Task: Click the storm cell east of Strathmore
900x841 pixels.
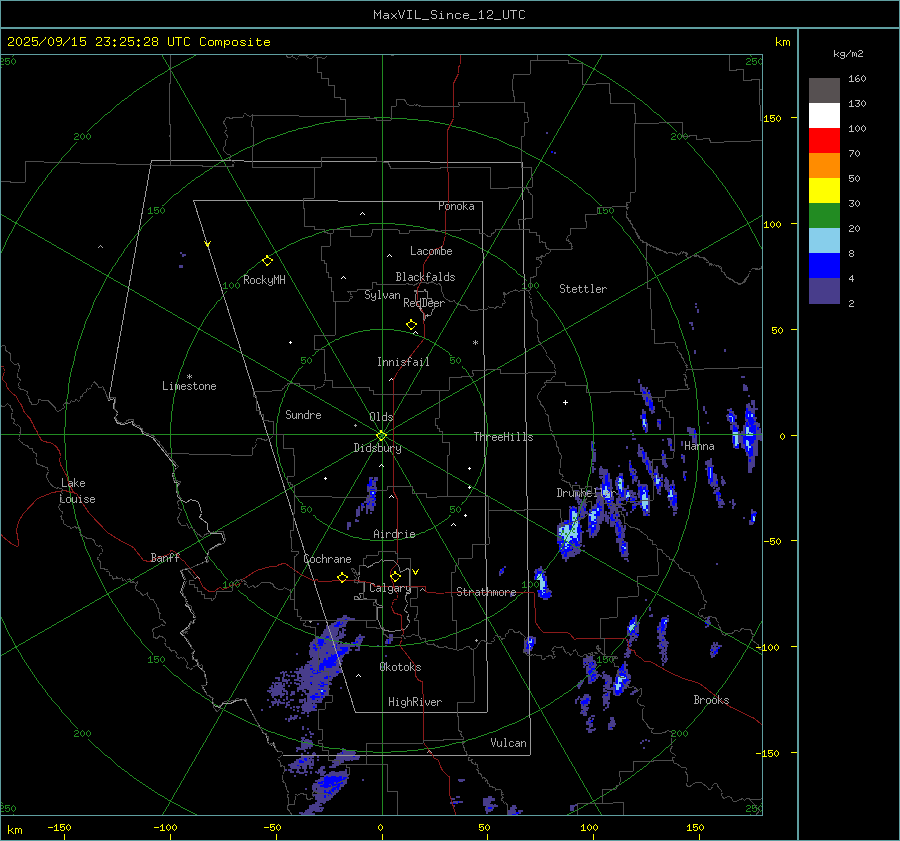Action: click(542, 583)
